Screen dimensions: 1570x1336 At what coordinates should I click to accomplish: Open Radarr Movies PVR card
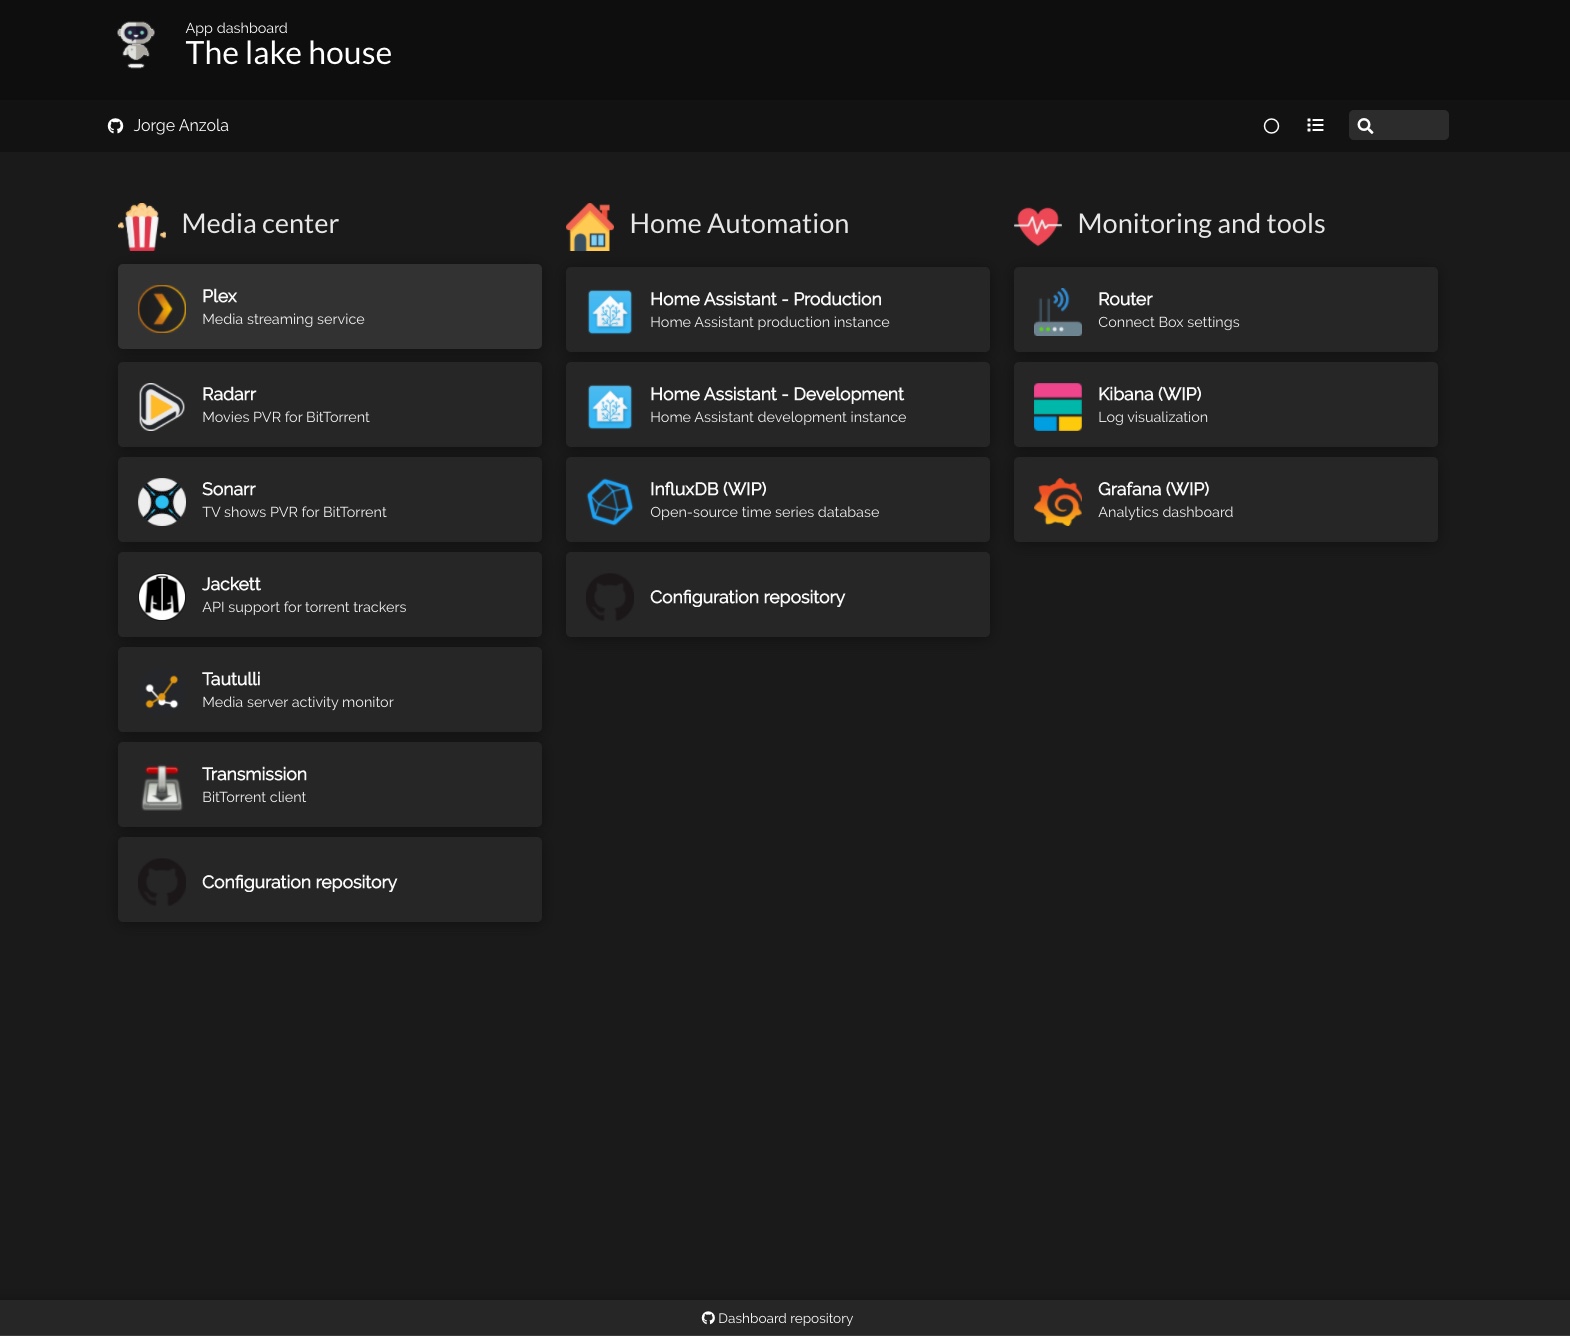pos(330,405)
